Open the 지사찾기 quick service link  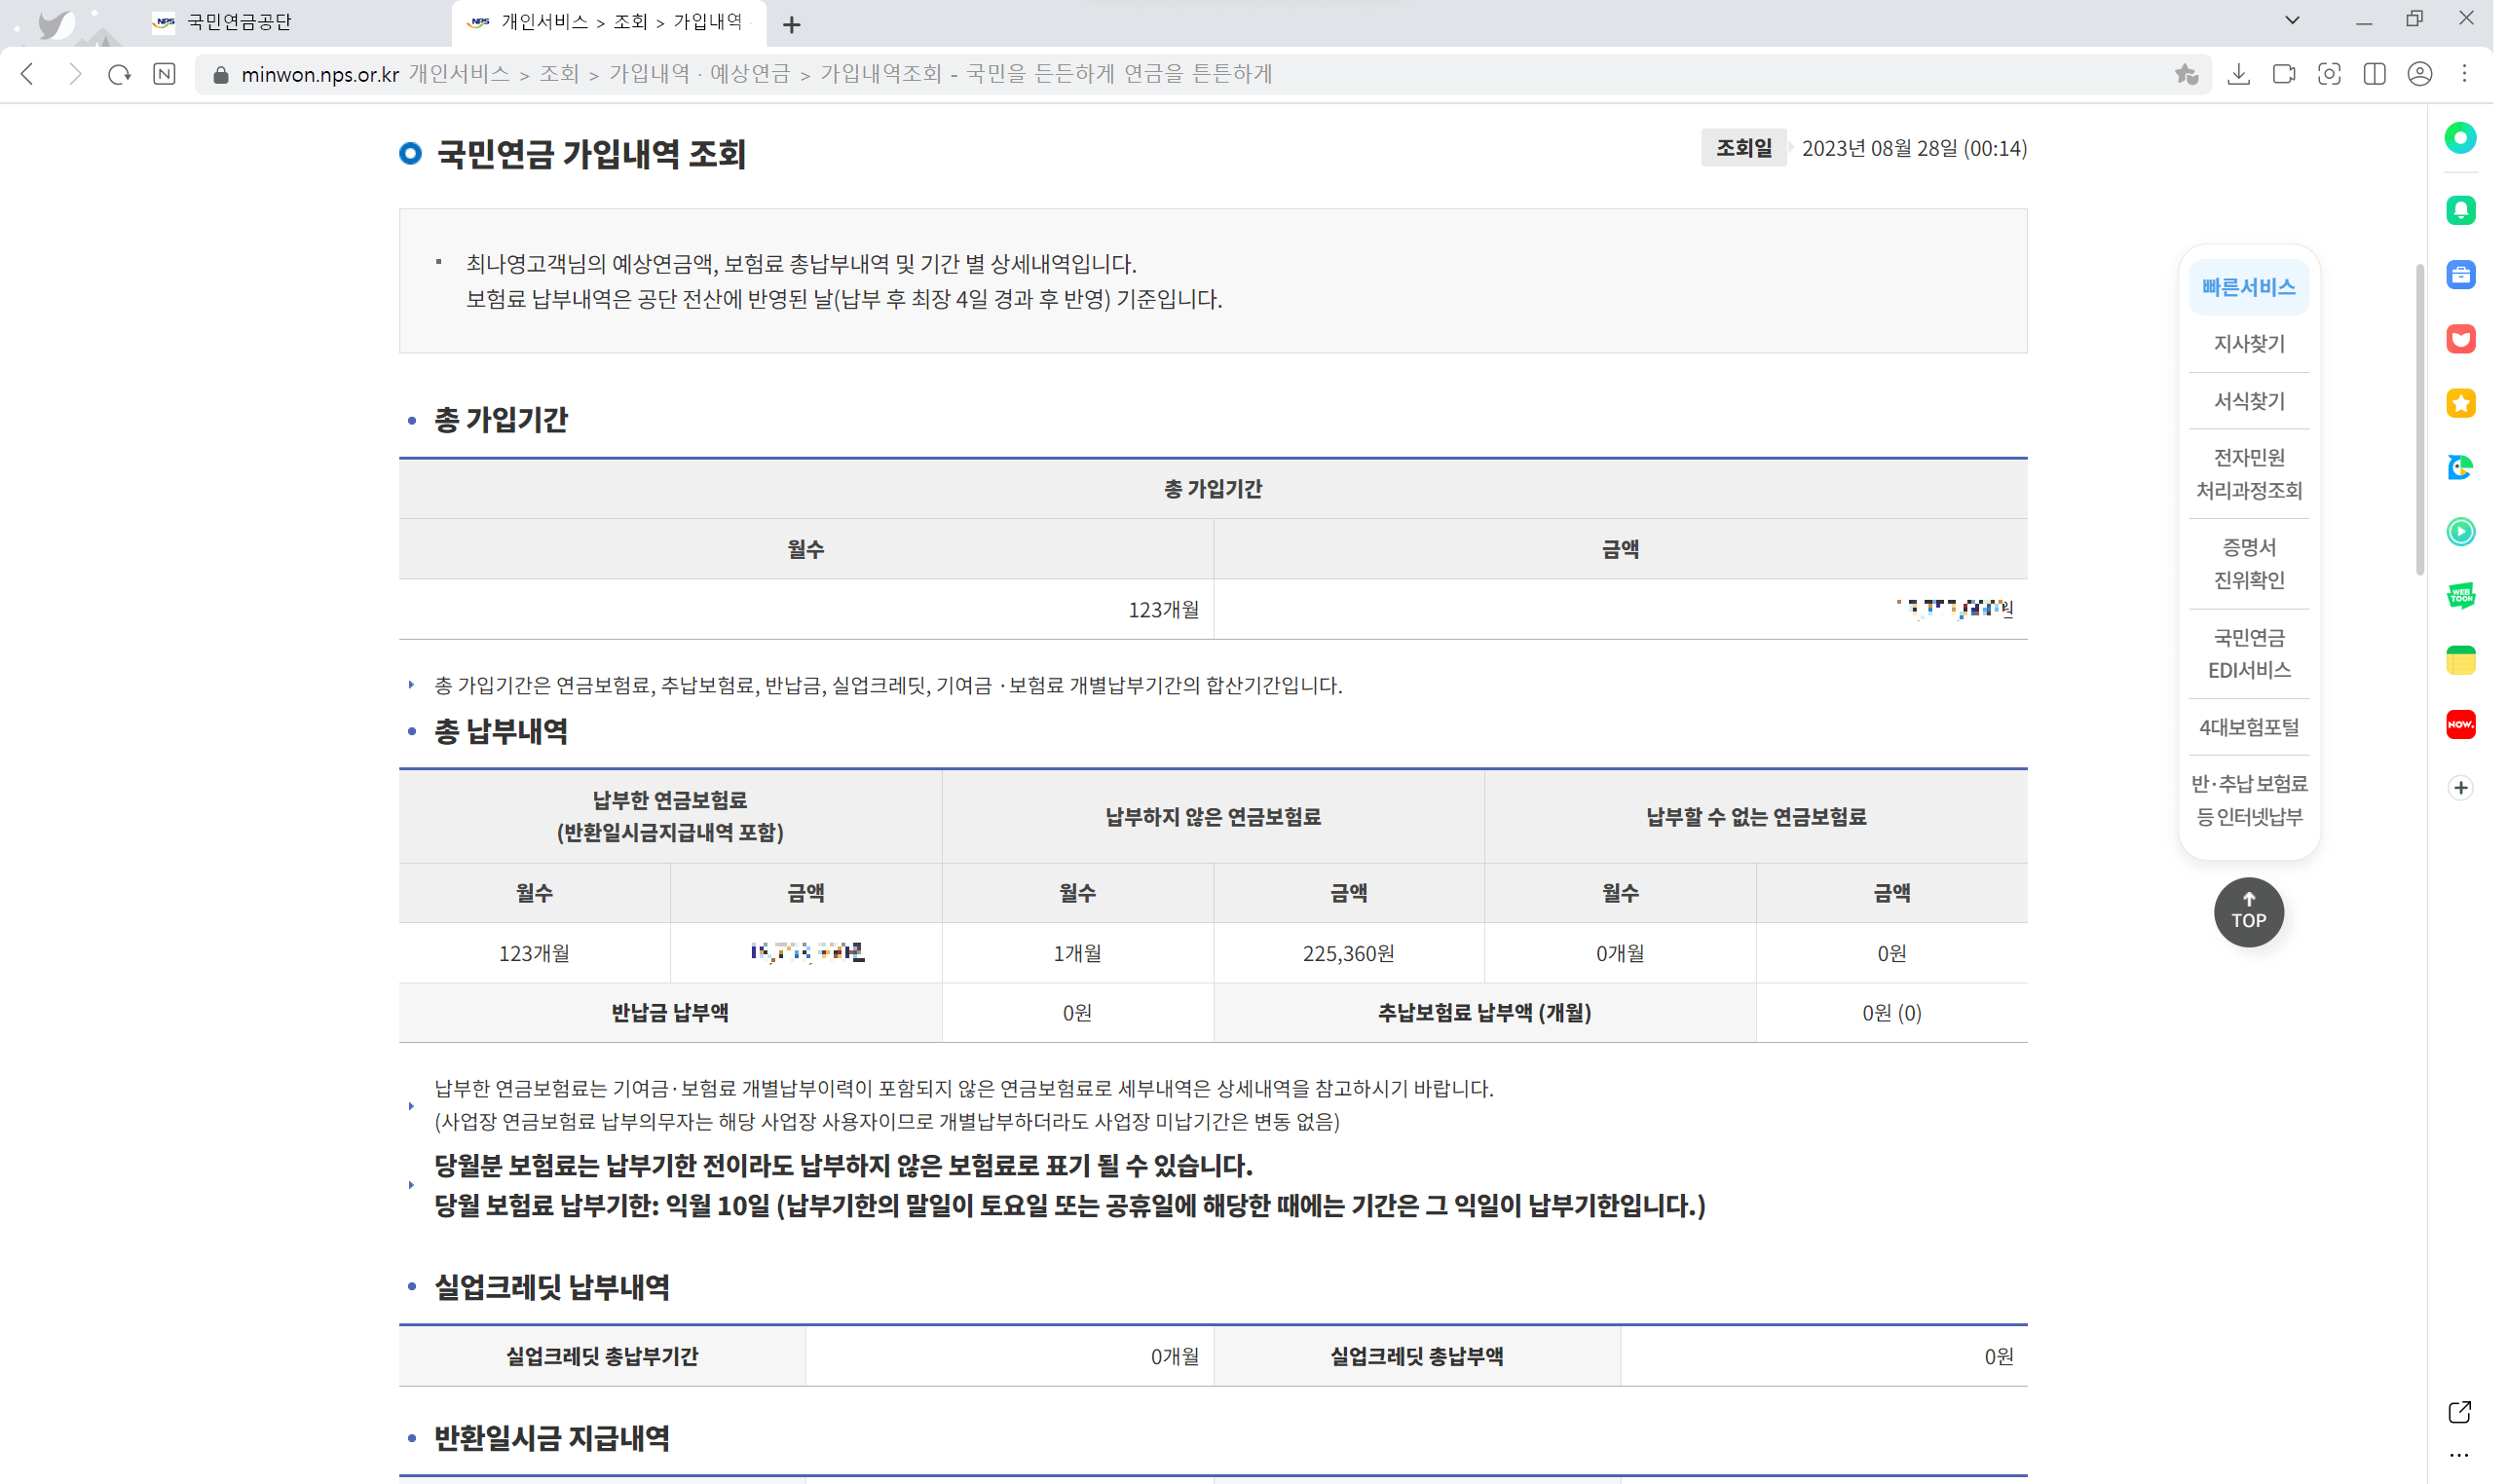click(x=2248, y=344)
